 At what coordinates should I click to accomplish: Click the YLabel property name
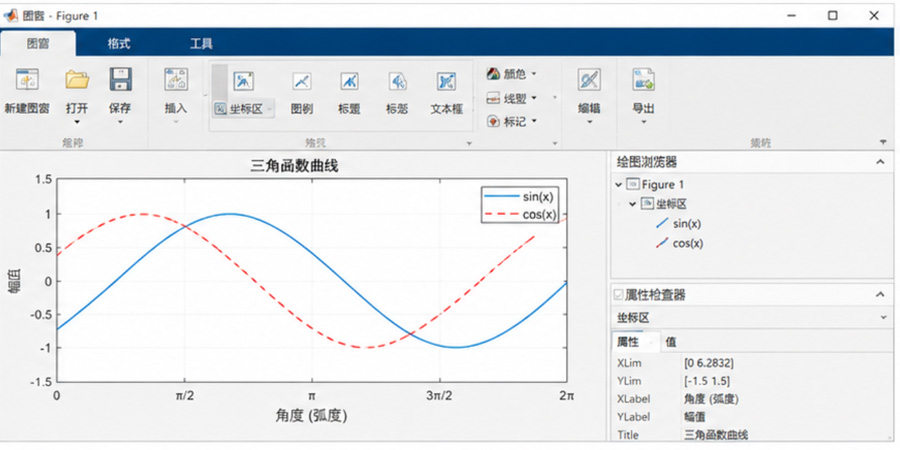tap(634, 417)
